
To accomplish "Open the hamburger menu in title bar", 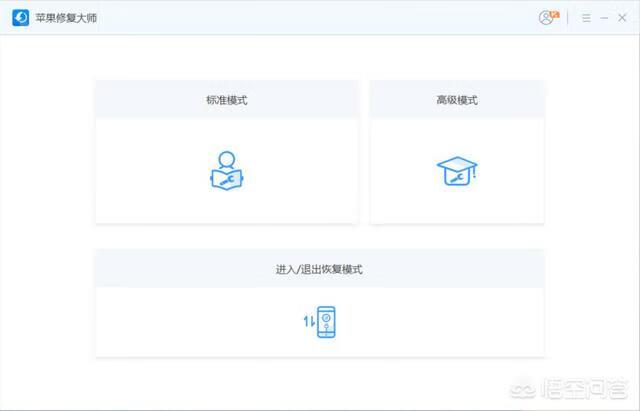I will (586, 18).
